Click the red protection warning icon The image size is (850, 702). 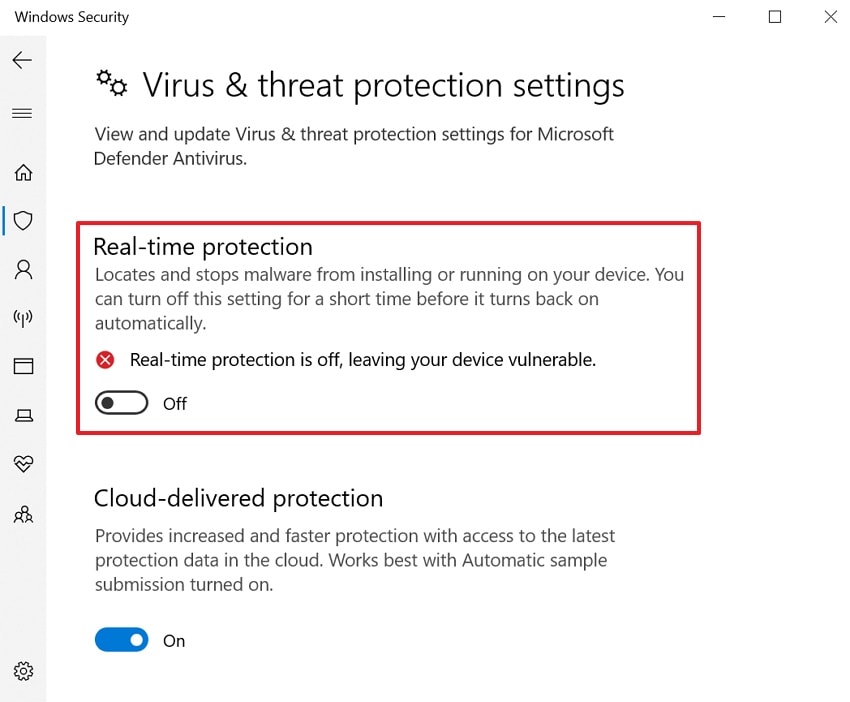click(x=104, y=360)
